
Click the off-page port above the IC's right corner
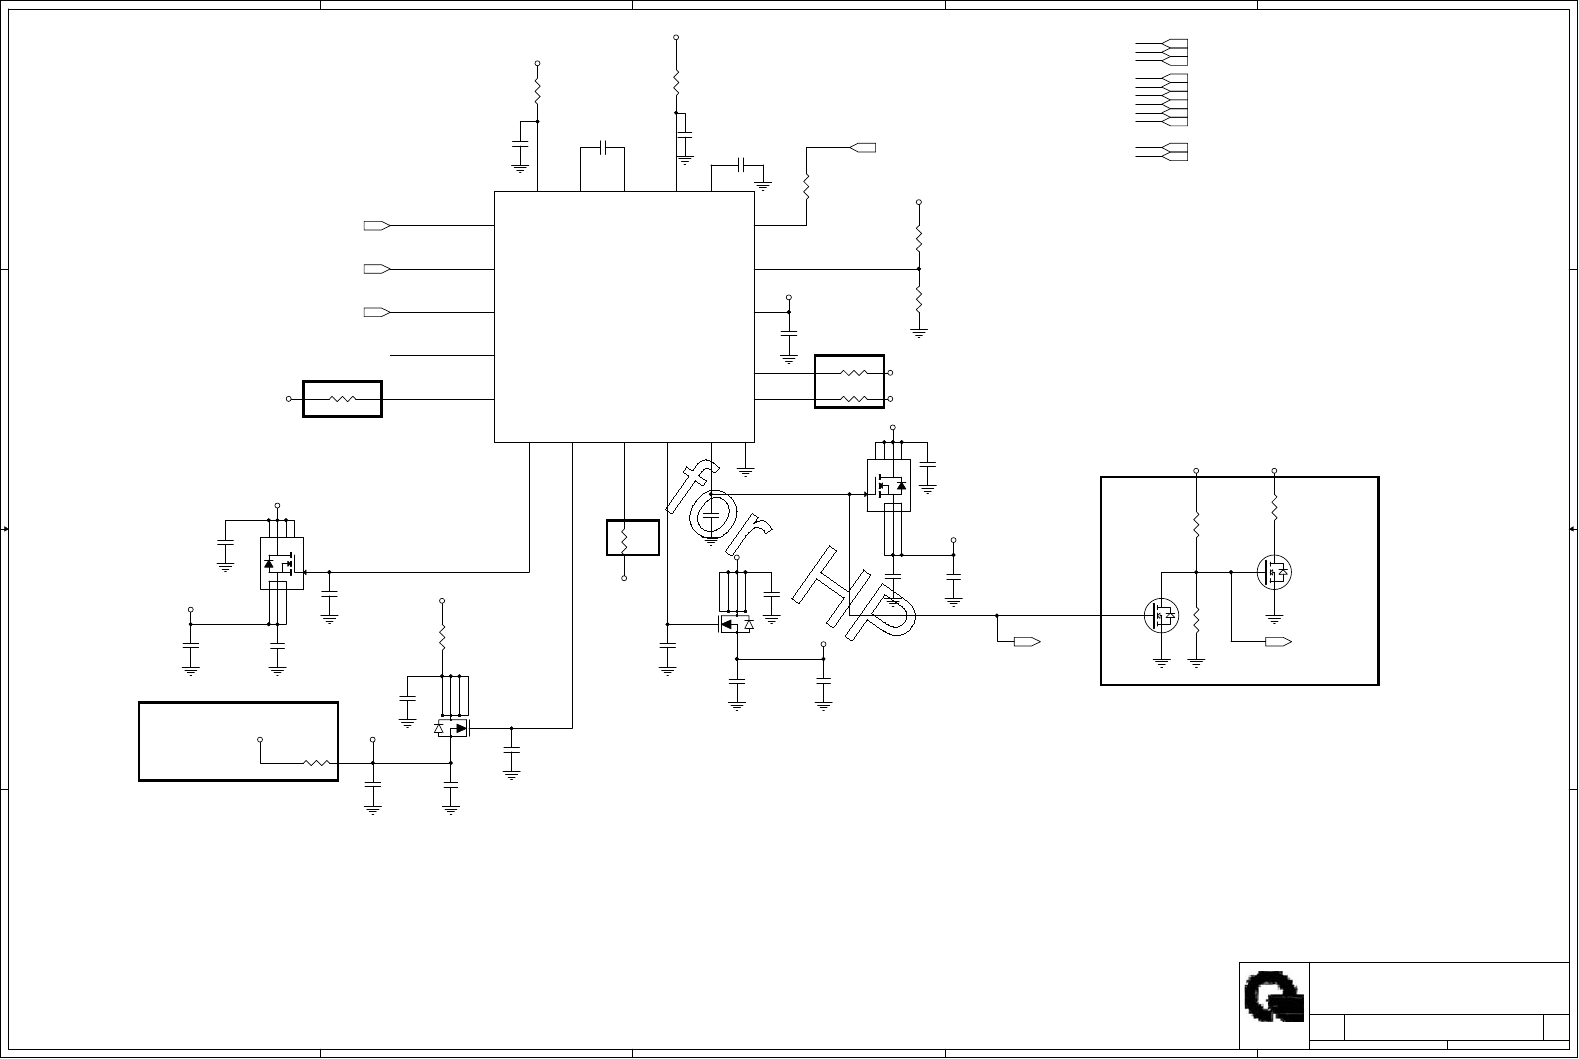[863, 148]
